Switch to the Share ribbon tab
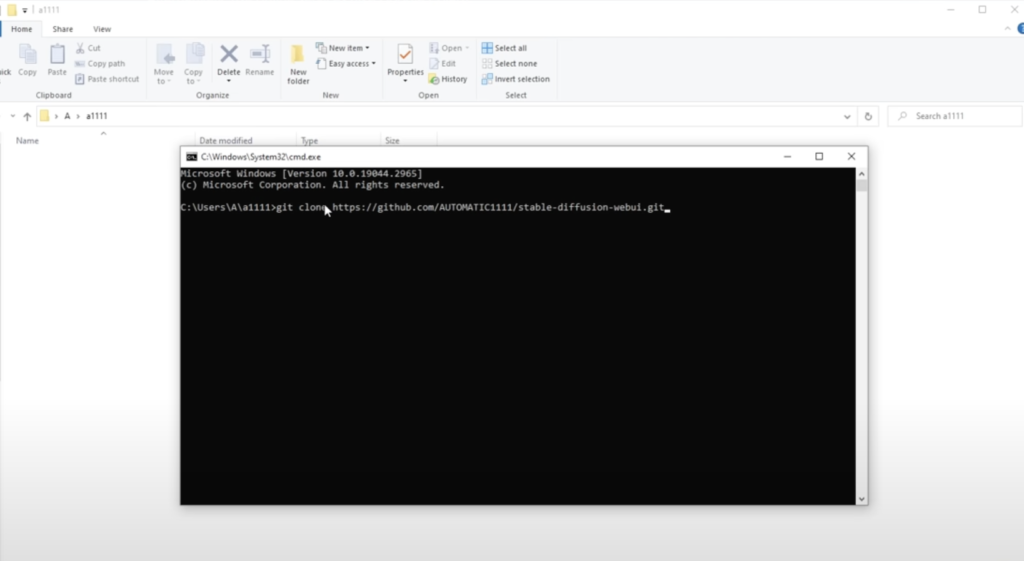The height and width of the screenshot is (561, 1024). (x=63, y=29)
